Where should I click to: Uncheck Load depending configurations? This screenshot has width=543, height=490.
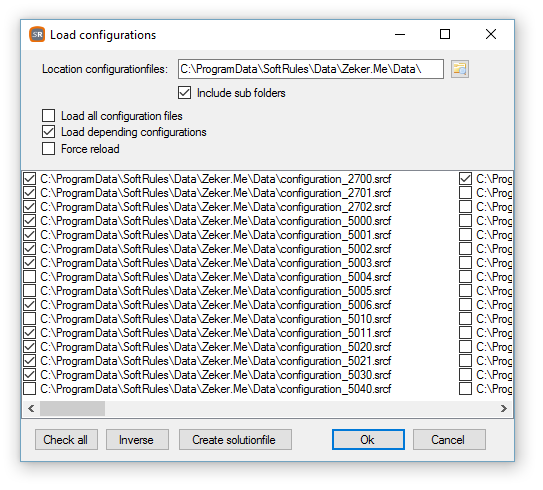click(x=48, y=132)
